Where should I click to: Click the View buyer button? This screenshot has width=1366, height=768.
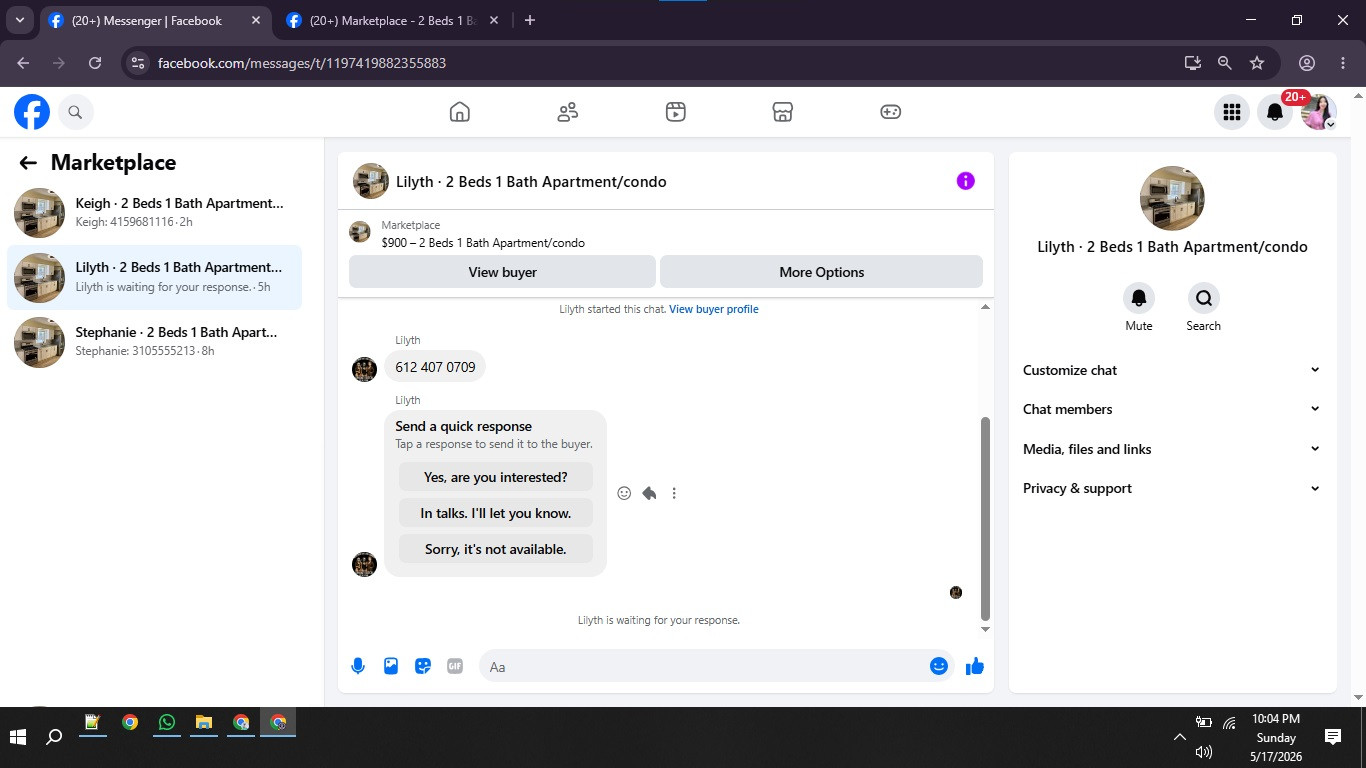coord(502,272)
